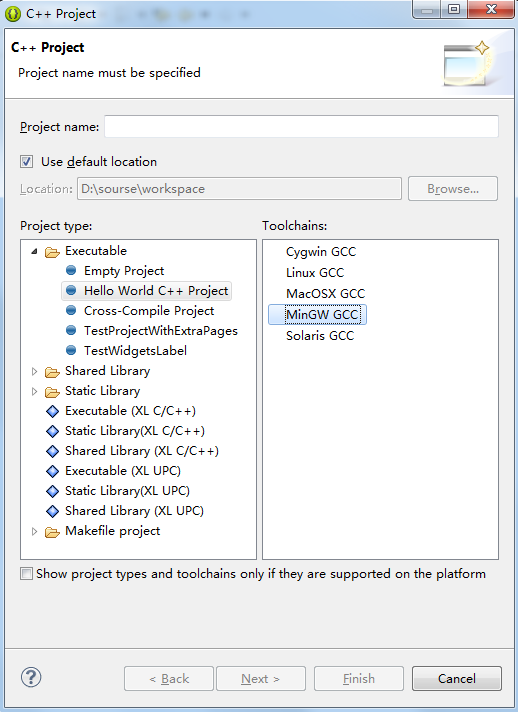Focus the Project name input field
The height and width of the screenshot is (712, 518).
coord(301,127)
